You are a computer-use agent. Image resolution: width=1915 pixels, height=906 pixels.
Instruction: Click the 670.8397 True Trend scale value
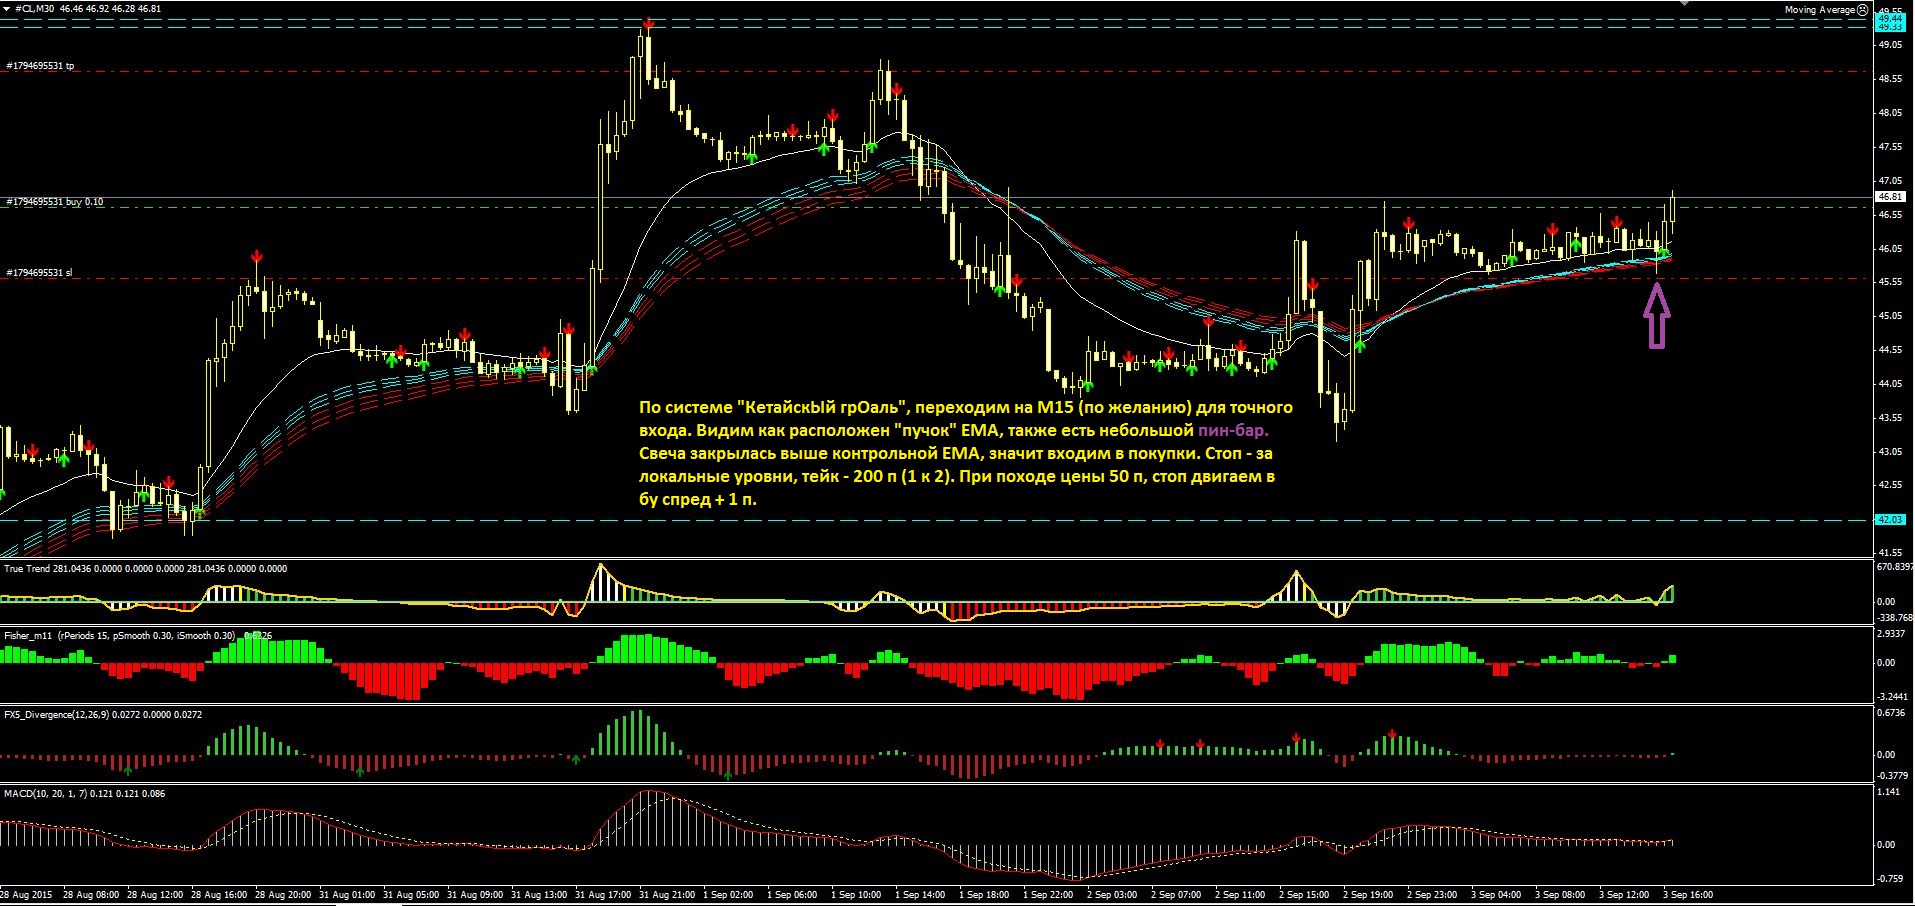coord(1894,567)
